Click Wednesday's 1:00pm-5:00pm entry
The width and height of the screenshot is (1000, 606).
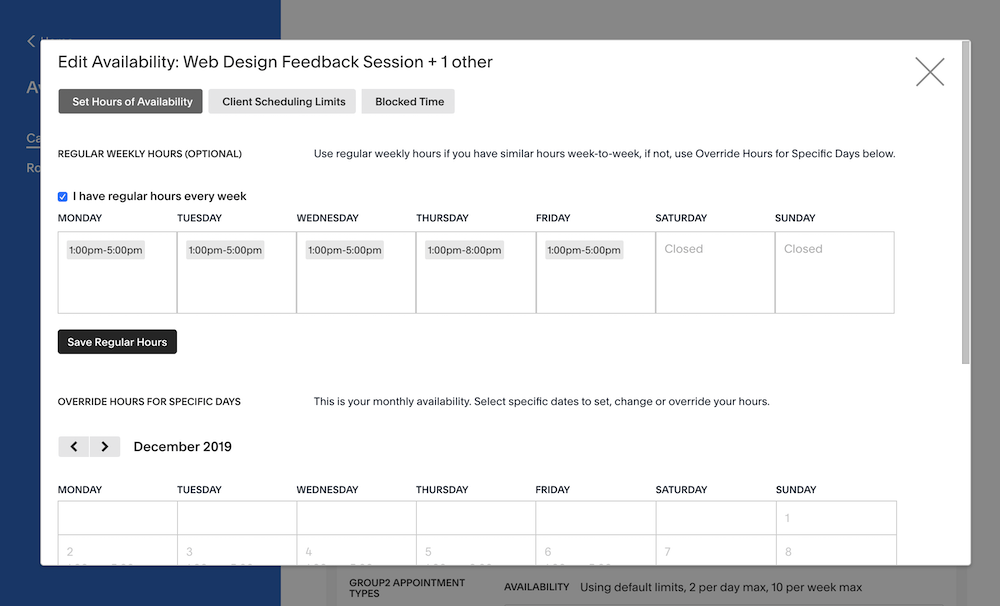[344, 249]
